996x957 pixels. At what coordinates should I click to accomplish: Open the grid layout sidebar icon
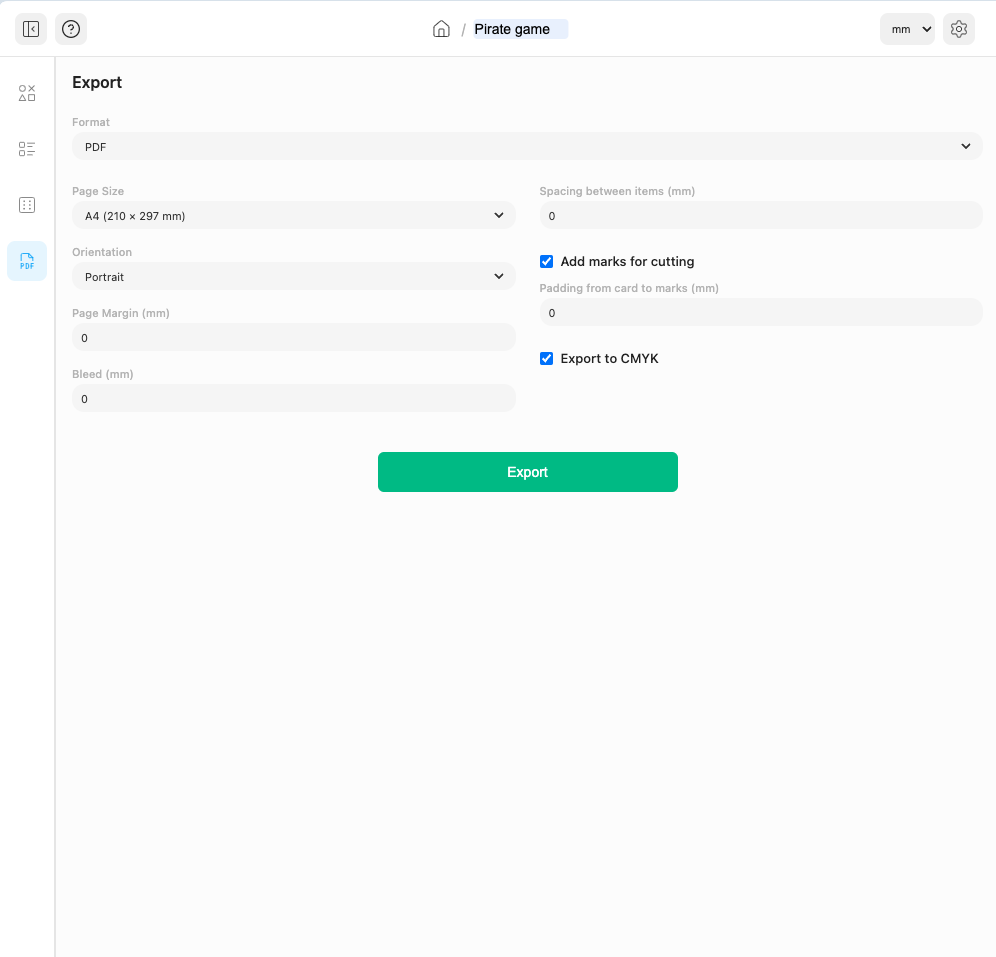pos(27,205)
